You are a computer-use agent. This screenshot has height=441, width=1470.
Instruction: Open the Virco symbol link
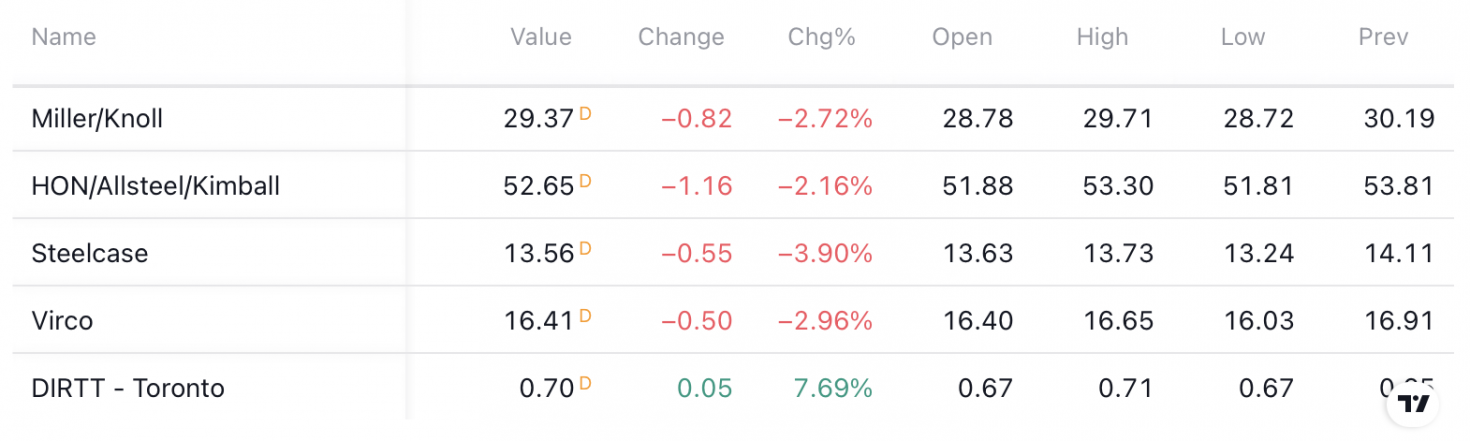62,321
